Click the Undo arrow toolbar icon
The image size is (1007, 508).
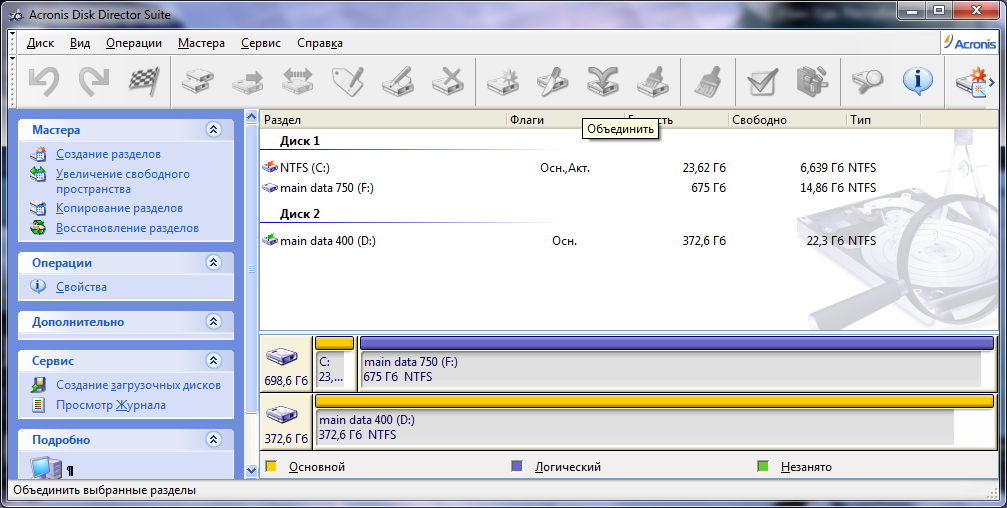[x=44, y=82]
